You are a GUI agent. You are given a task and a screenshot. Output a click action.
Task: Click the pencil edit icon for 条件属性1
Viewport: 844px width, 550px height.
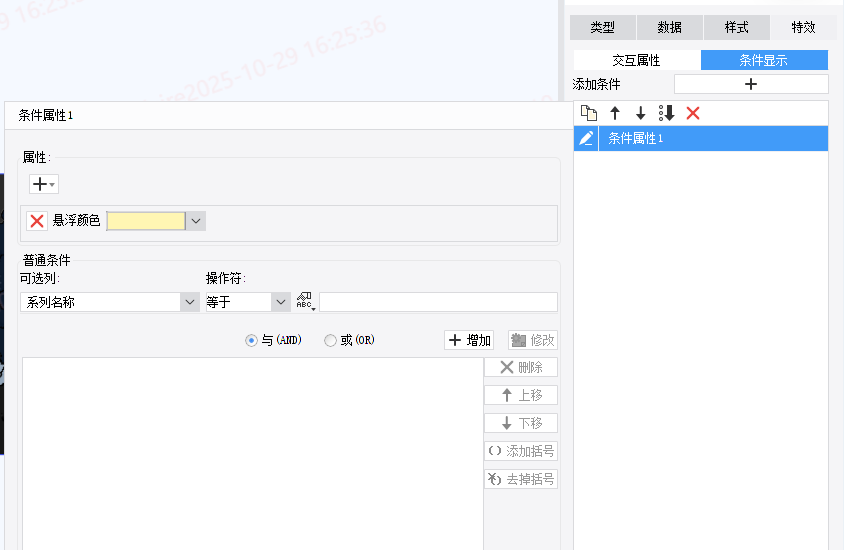coord(586,138)
